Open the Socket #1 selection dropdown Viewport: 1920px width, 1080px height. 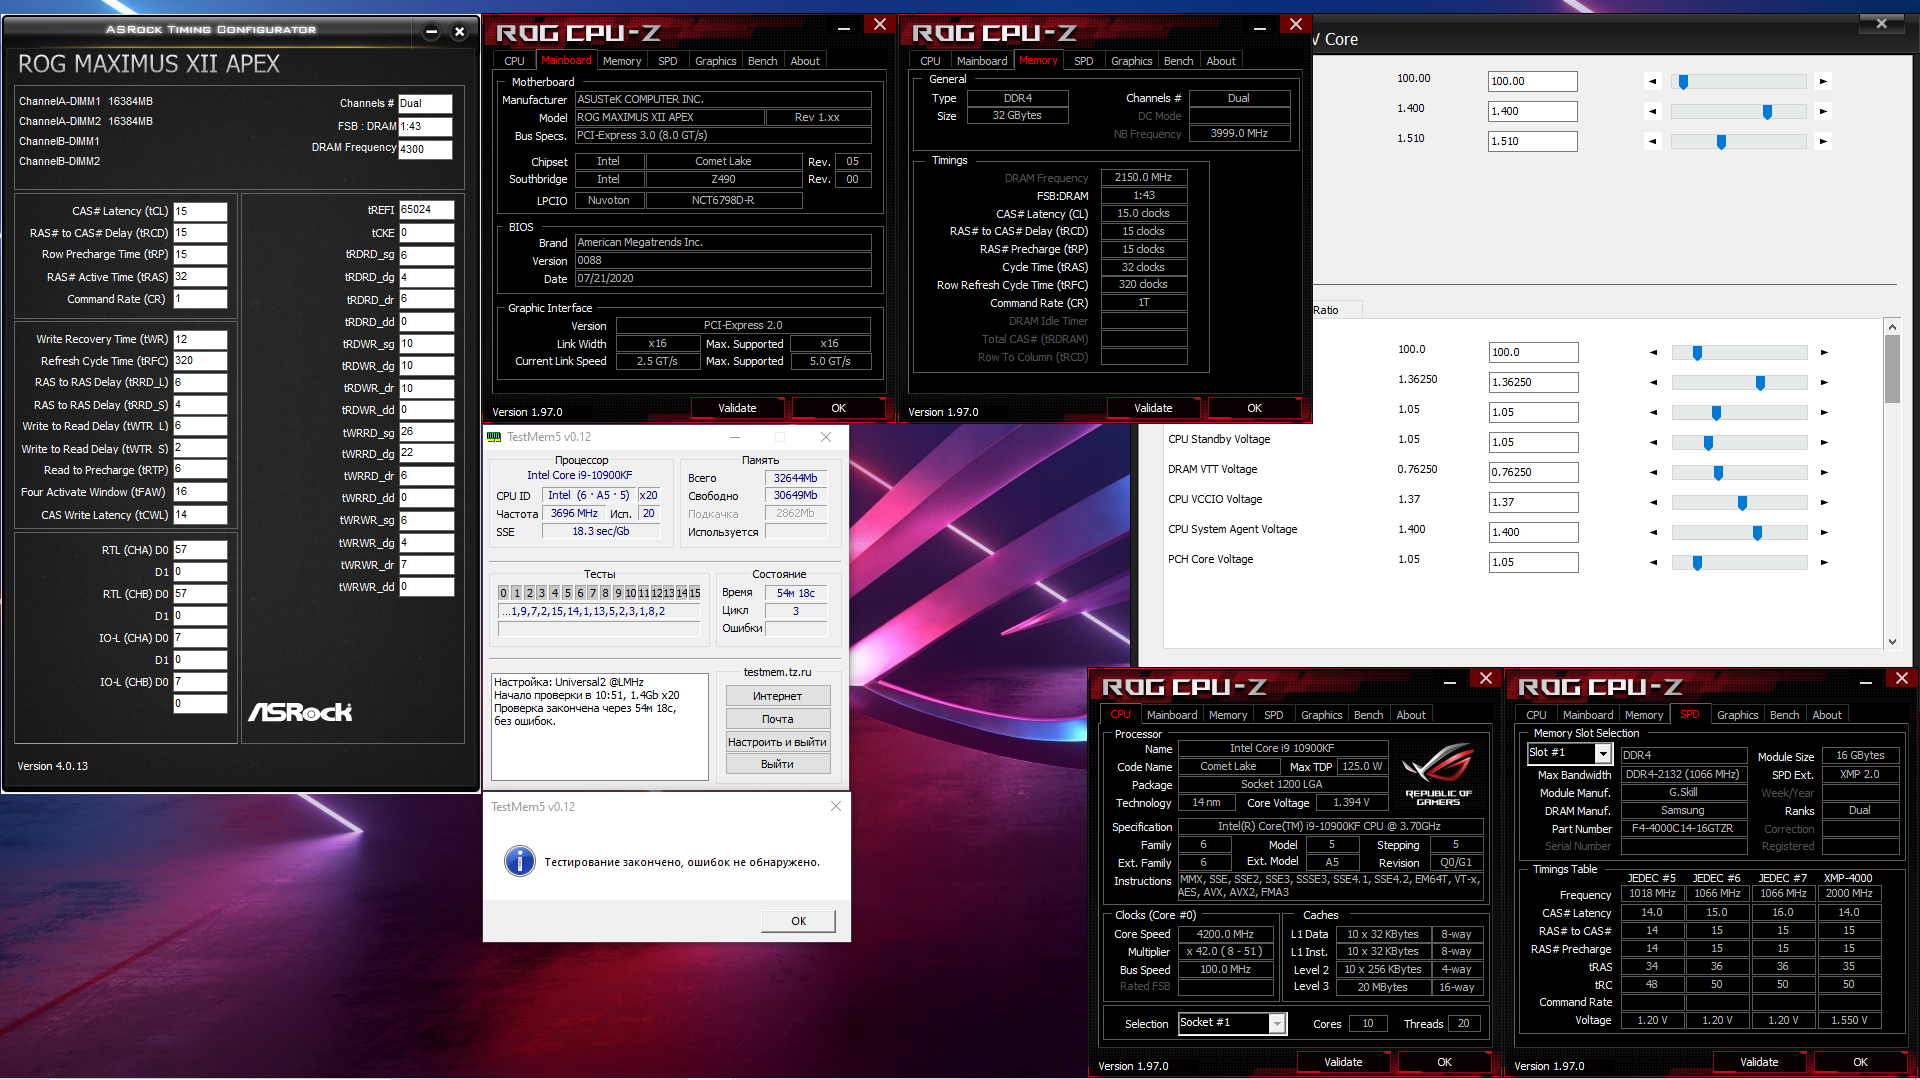[x=1277, y=1023]
